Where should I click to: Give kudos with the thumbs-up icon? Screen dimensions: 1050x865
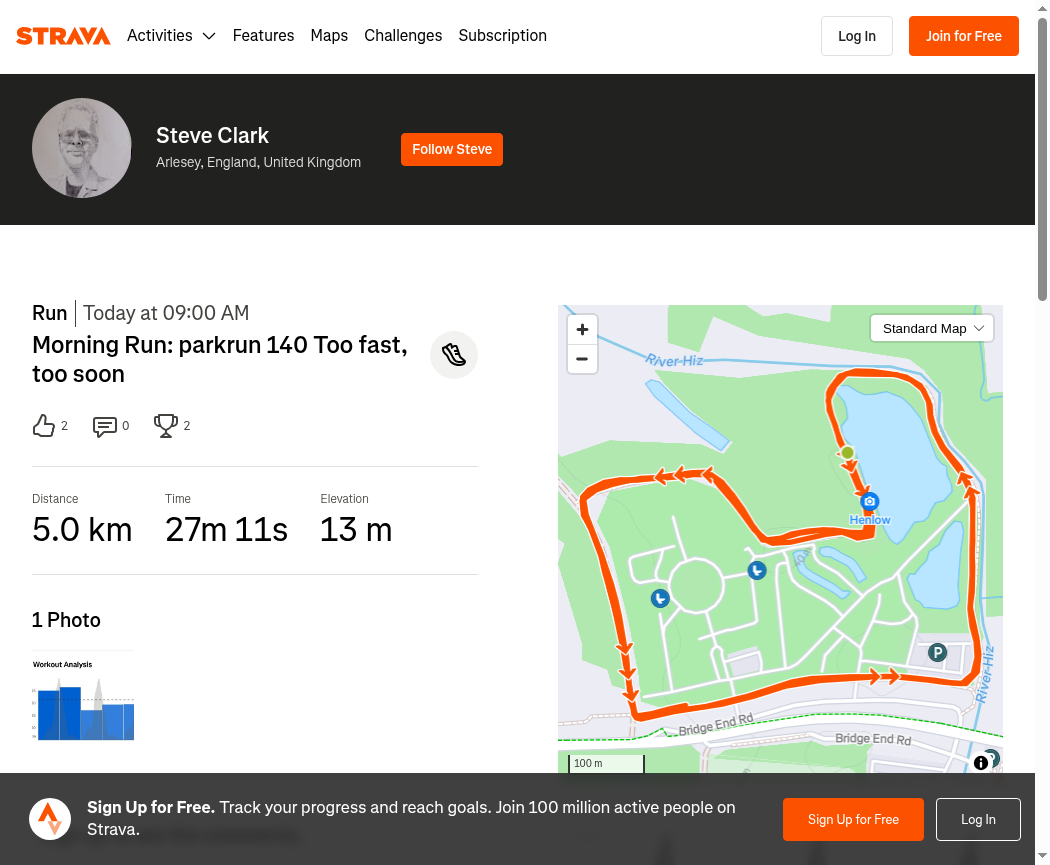(x=44, y=426)
